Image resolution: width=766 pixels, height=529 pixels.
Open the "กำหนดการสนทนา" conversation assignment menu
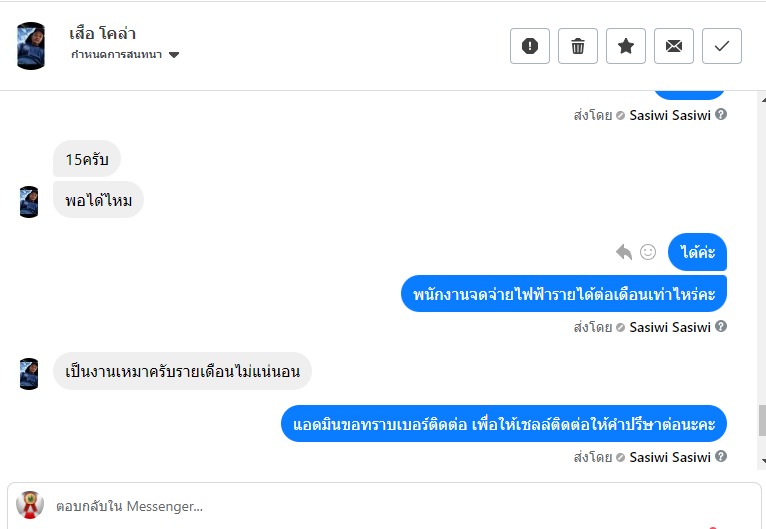coord(118,55)
